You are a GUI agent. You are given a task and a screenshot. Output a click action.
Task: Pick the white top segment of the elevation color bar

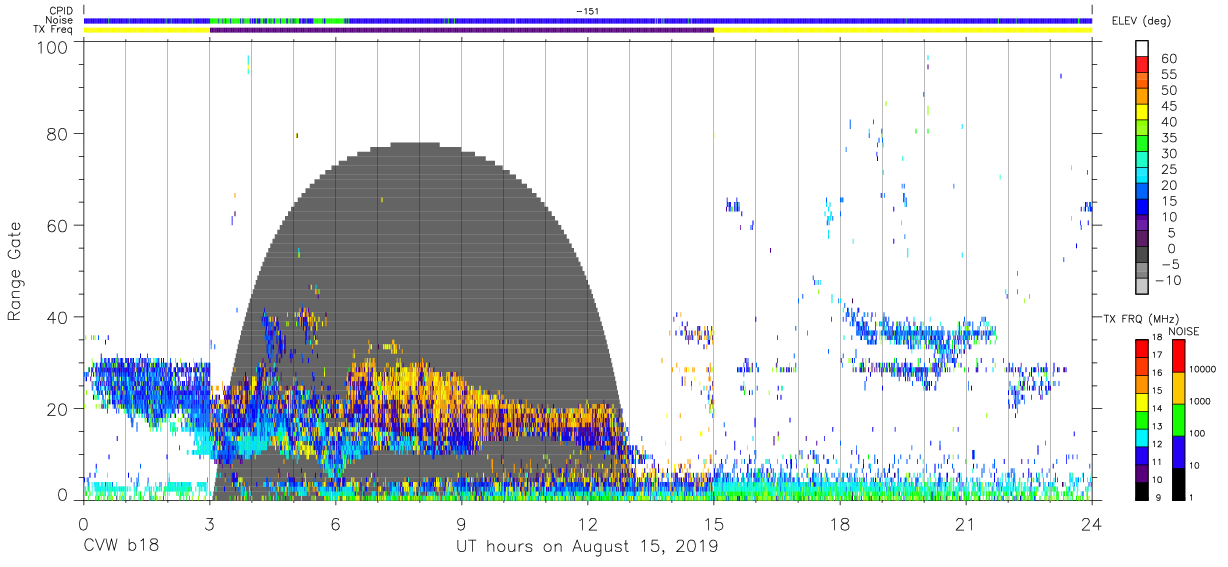pyautogui.click(x=1142, y=49)
